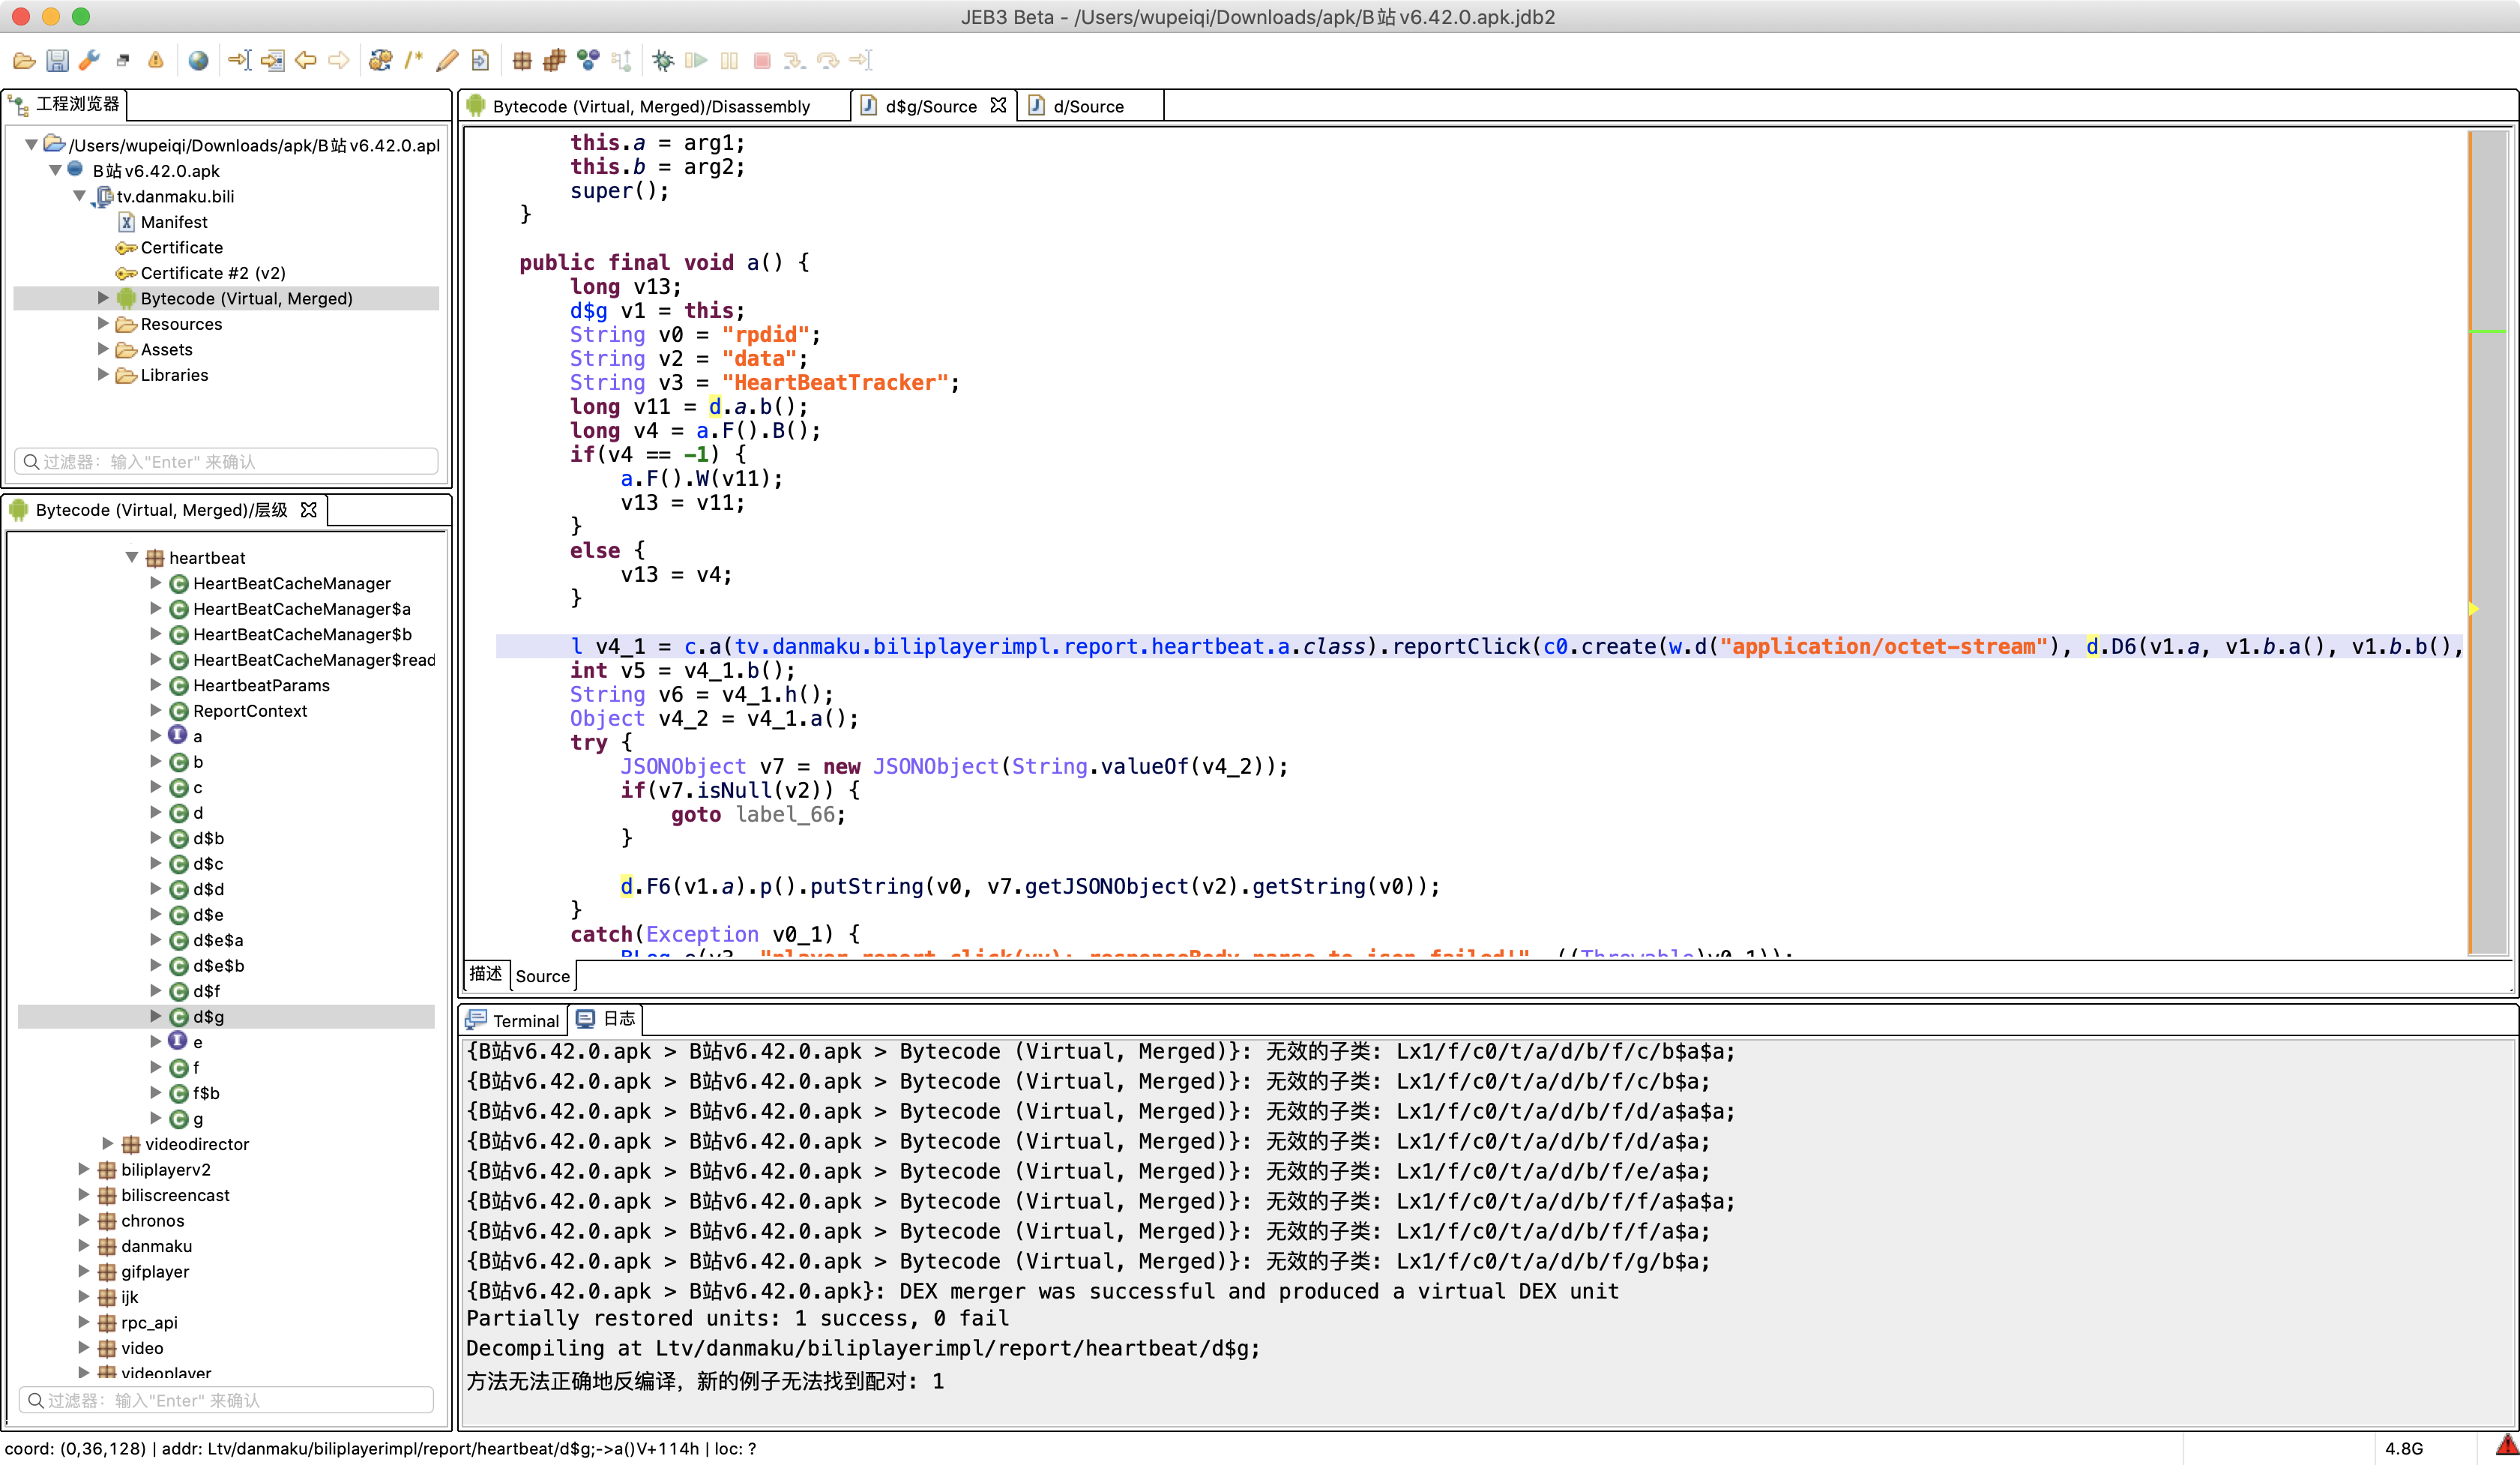Select the f$b class
The height and width of the screenshot is (1465, 2520).
(x=206, y=1093)
